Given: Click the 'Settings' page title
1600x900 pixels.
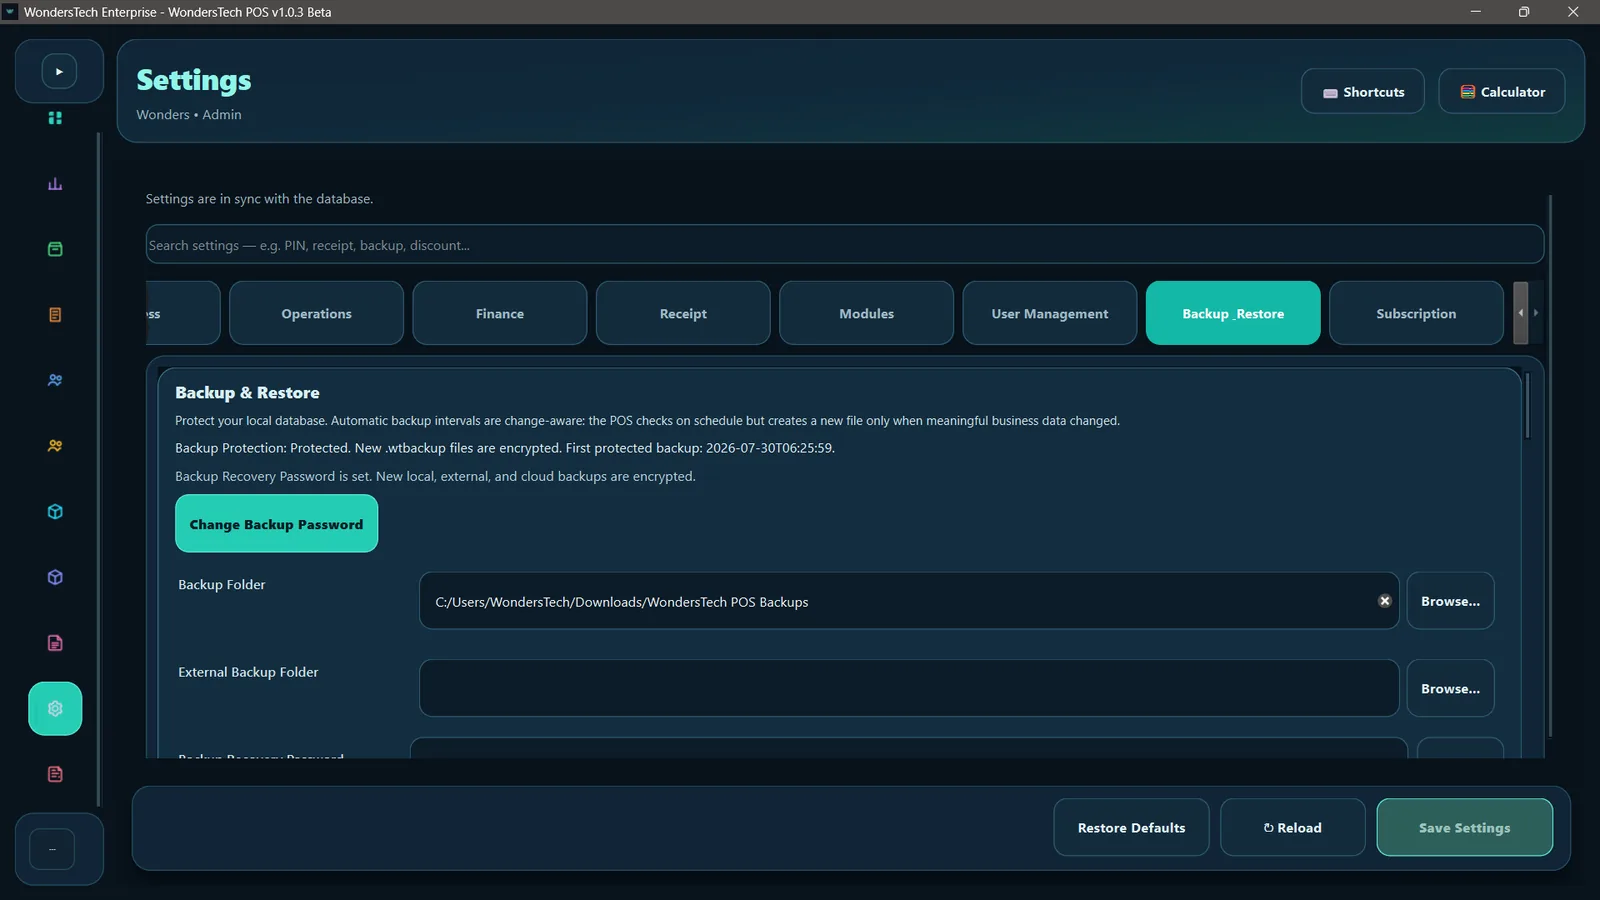Looking at the screenshot, I should (x=194, y=80).
